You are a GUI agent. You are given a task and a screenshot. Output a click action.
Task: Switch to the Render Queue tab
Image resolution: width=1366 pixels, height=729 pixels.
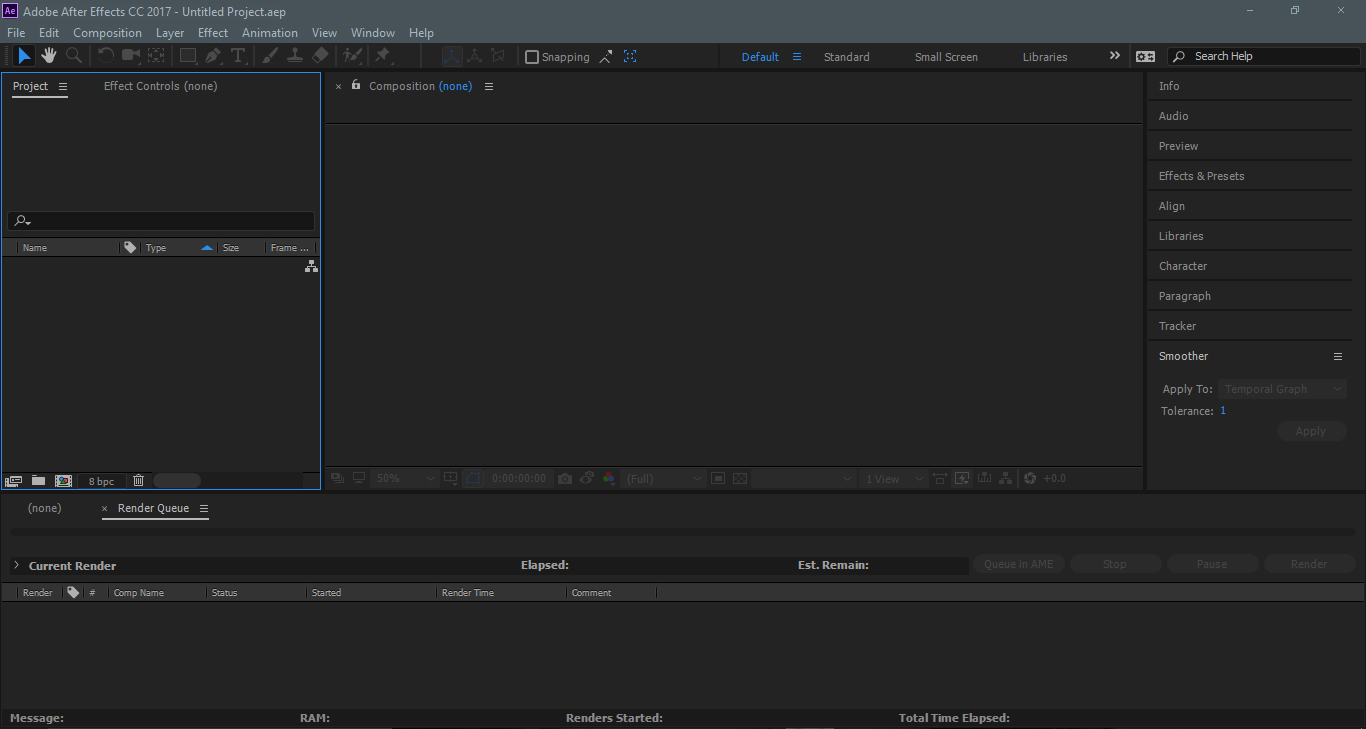(155, 508)
